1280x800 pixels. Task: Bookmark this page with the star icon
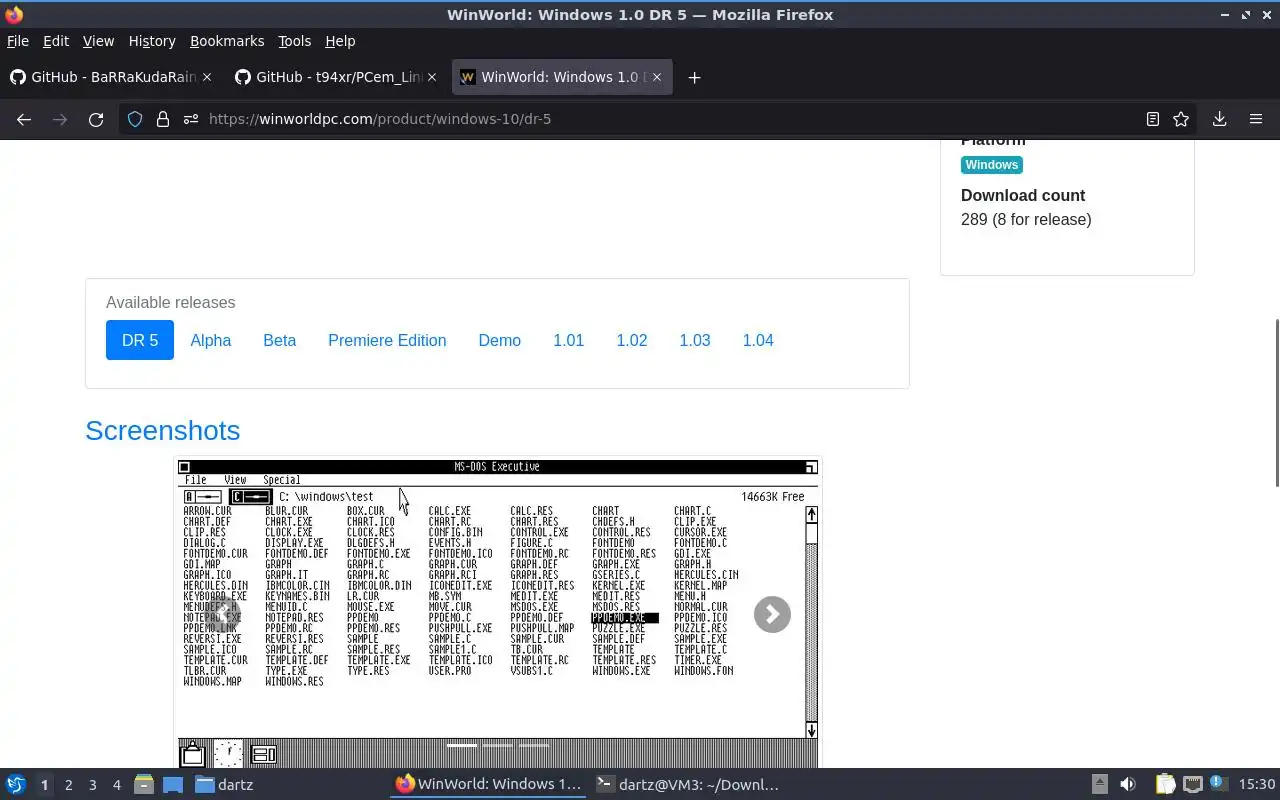1181,119
